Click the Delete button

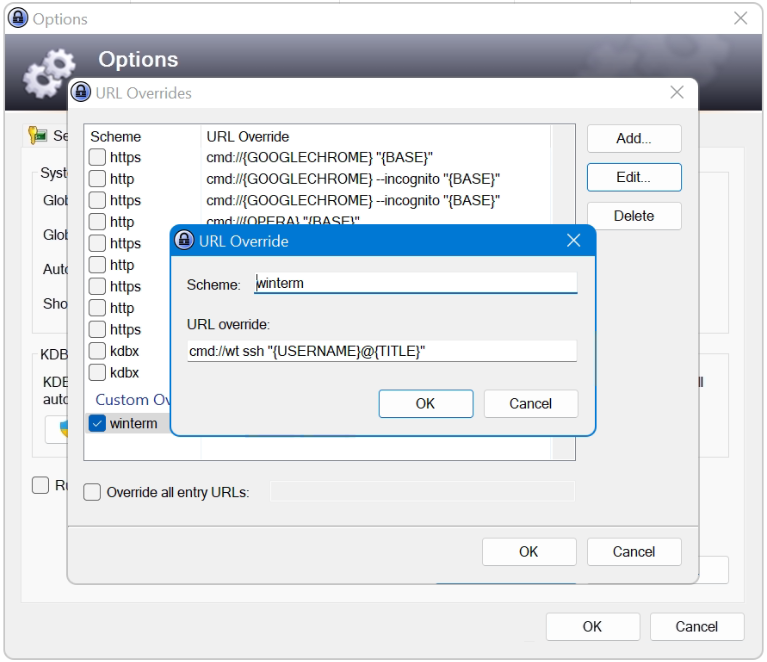(x=634, y=216)
